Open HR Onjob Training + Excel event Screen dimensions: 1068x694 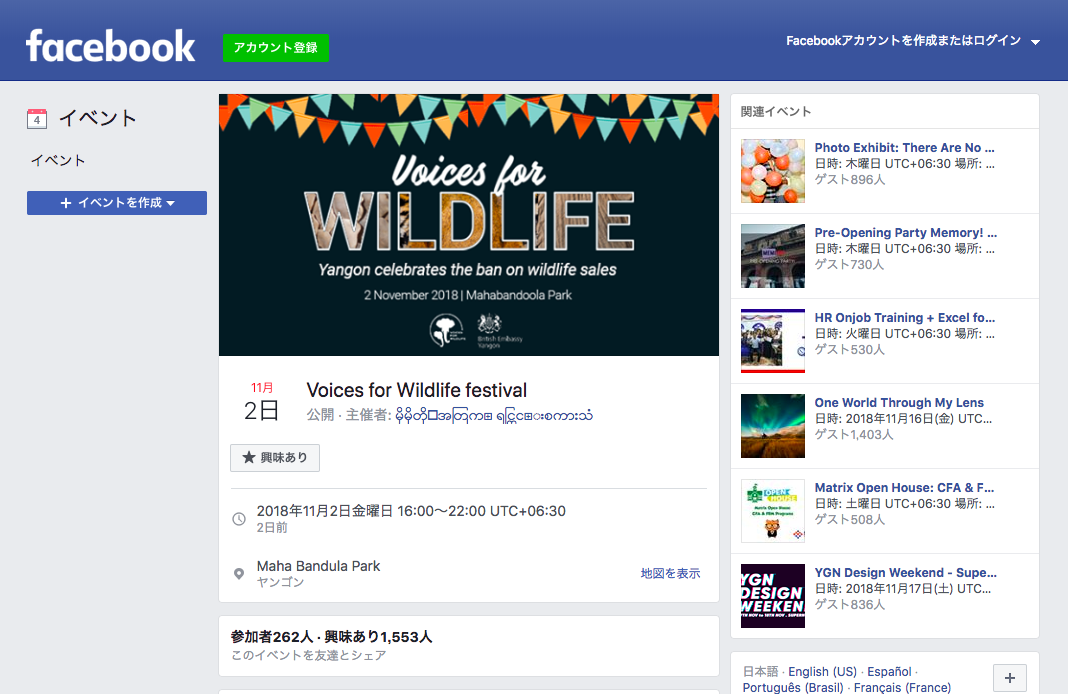(905, 318)
